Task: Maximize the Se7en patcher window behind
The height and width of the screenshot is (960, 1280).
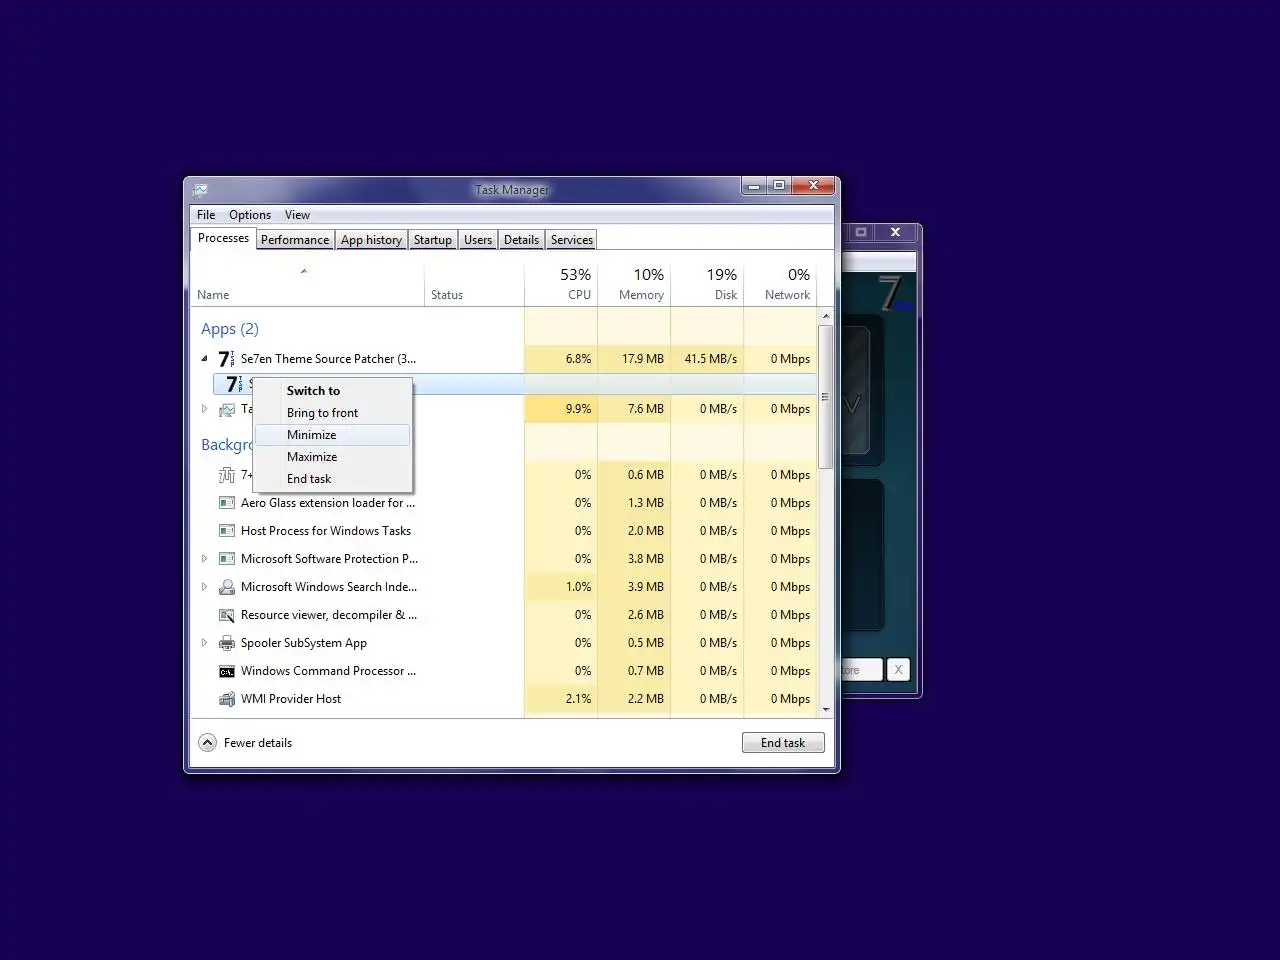Action: [860, 232]
